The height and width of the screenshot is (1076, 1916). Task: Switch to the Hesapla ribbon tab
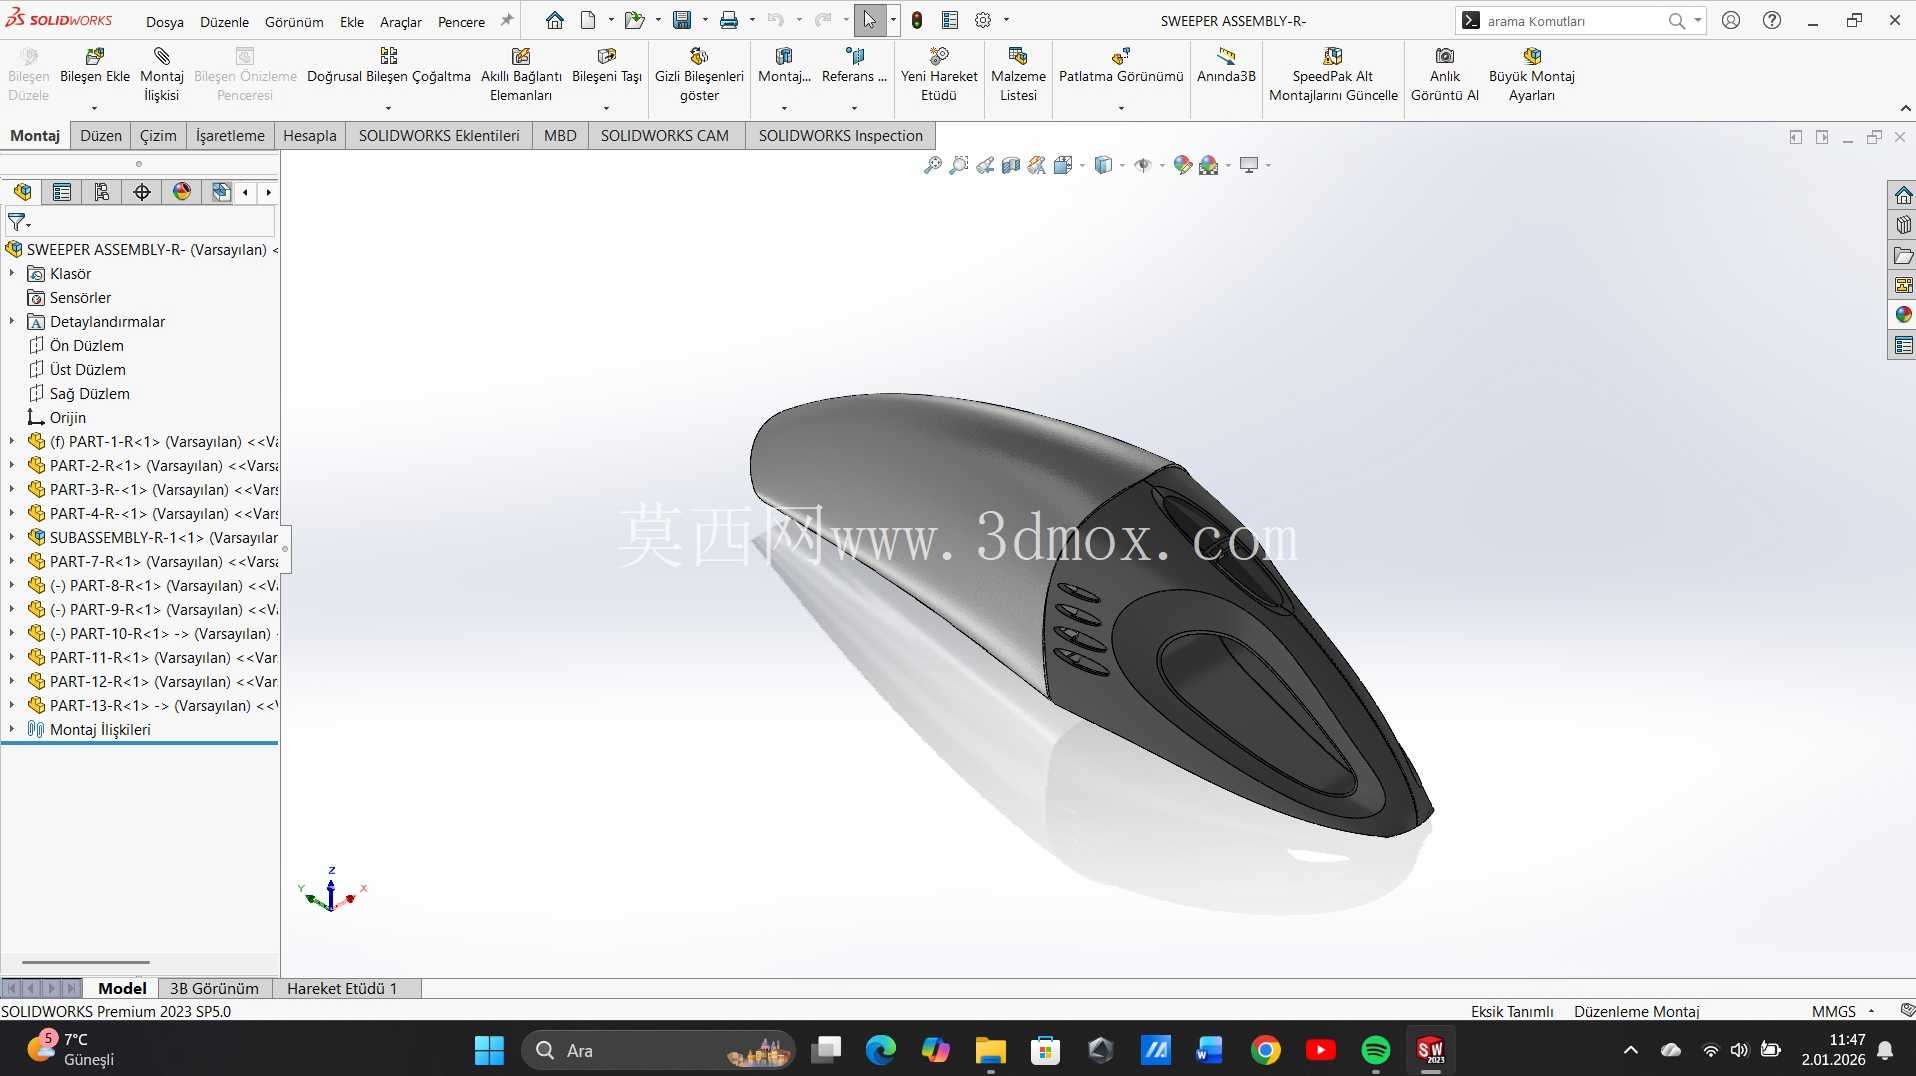309,135
